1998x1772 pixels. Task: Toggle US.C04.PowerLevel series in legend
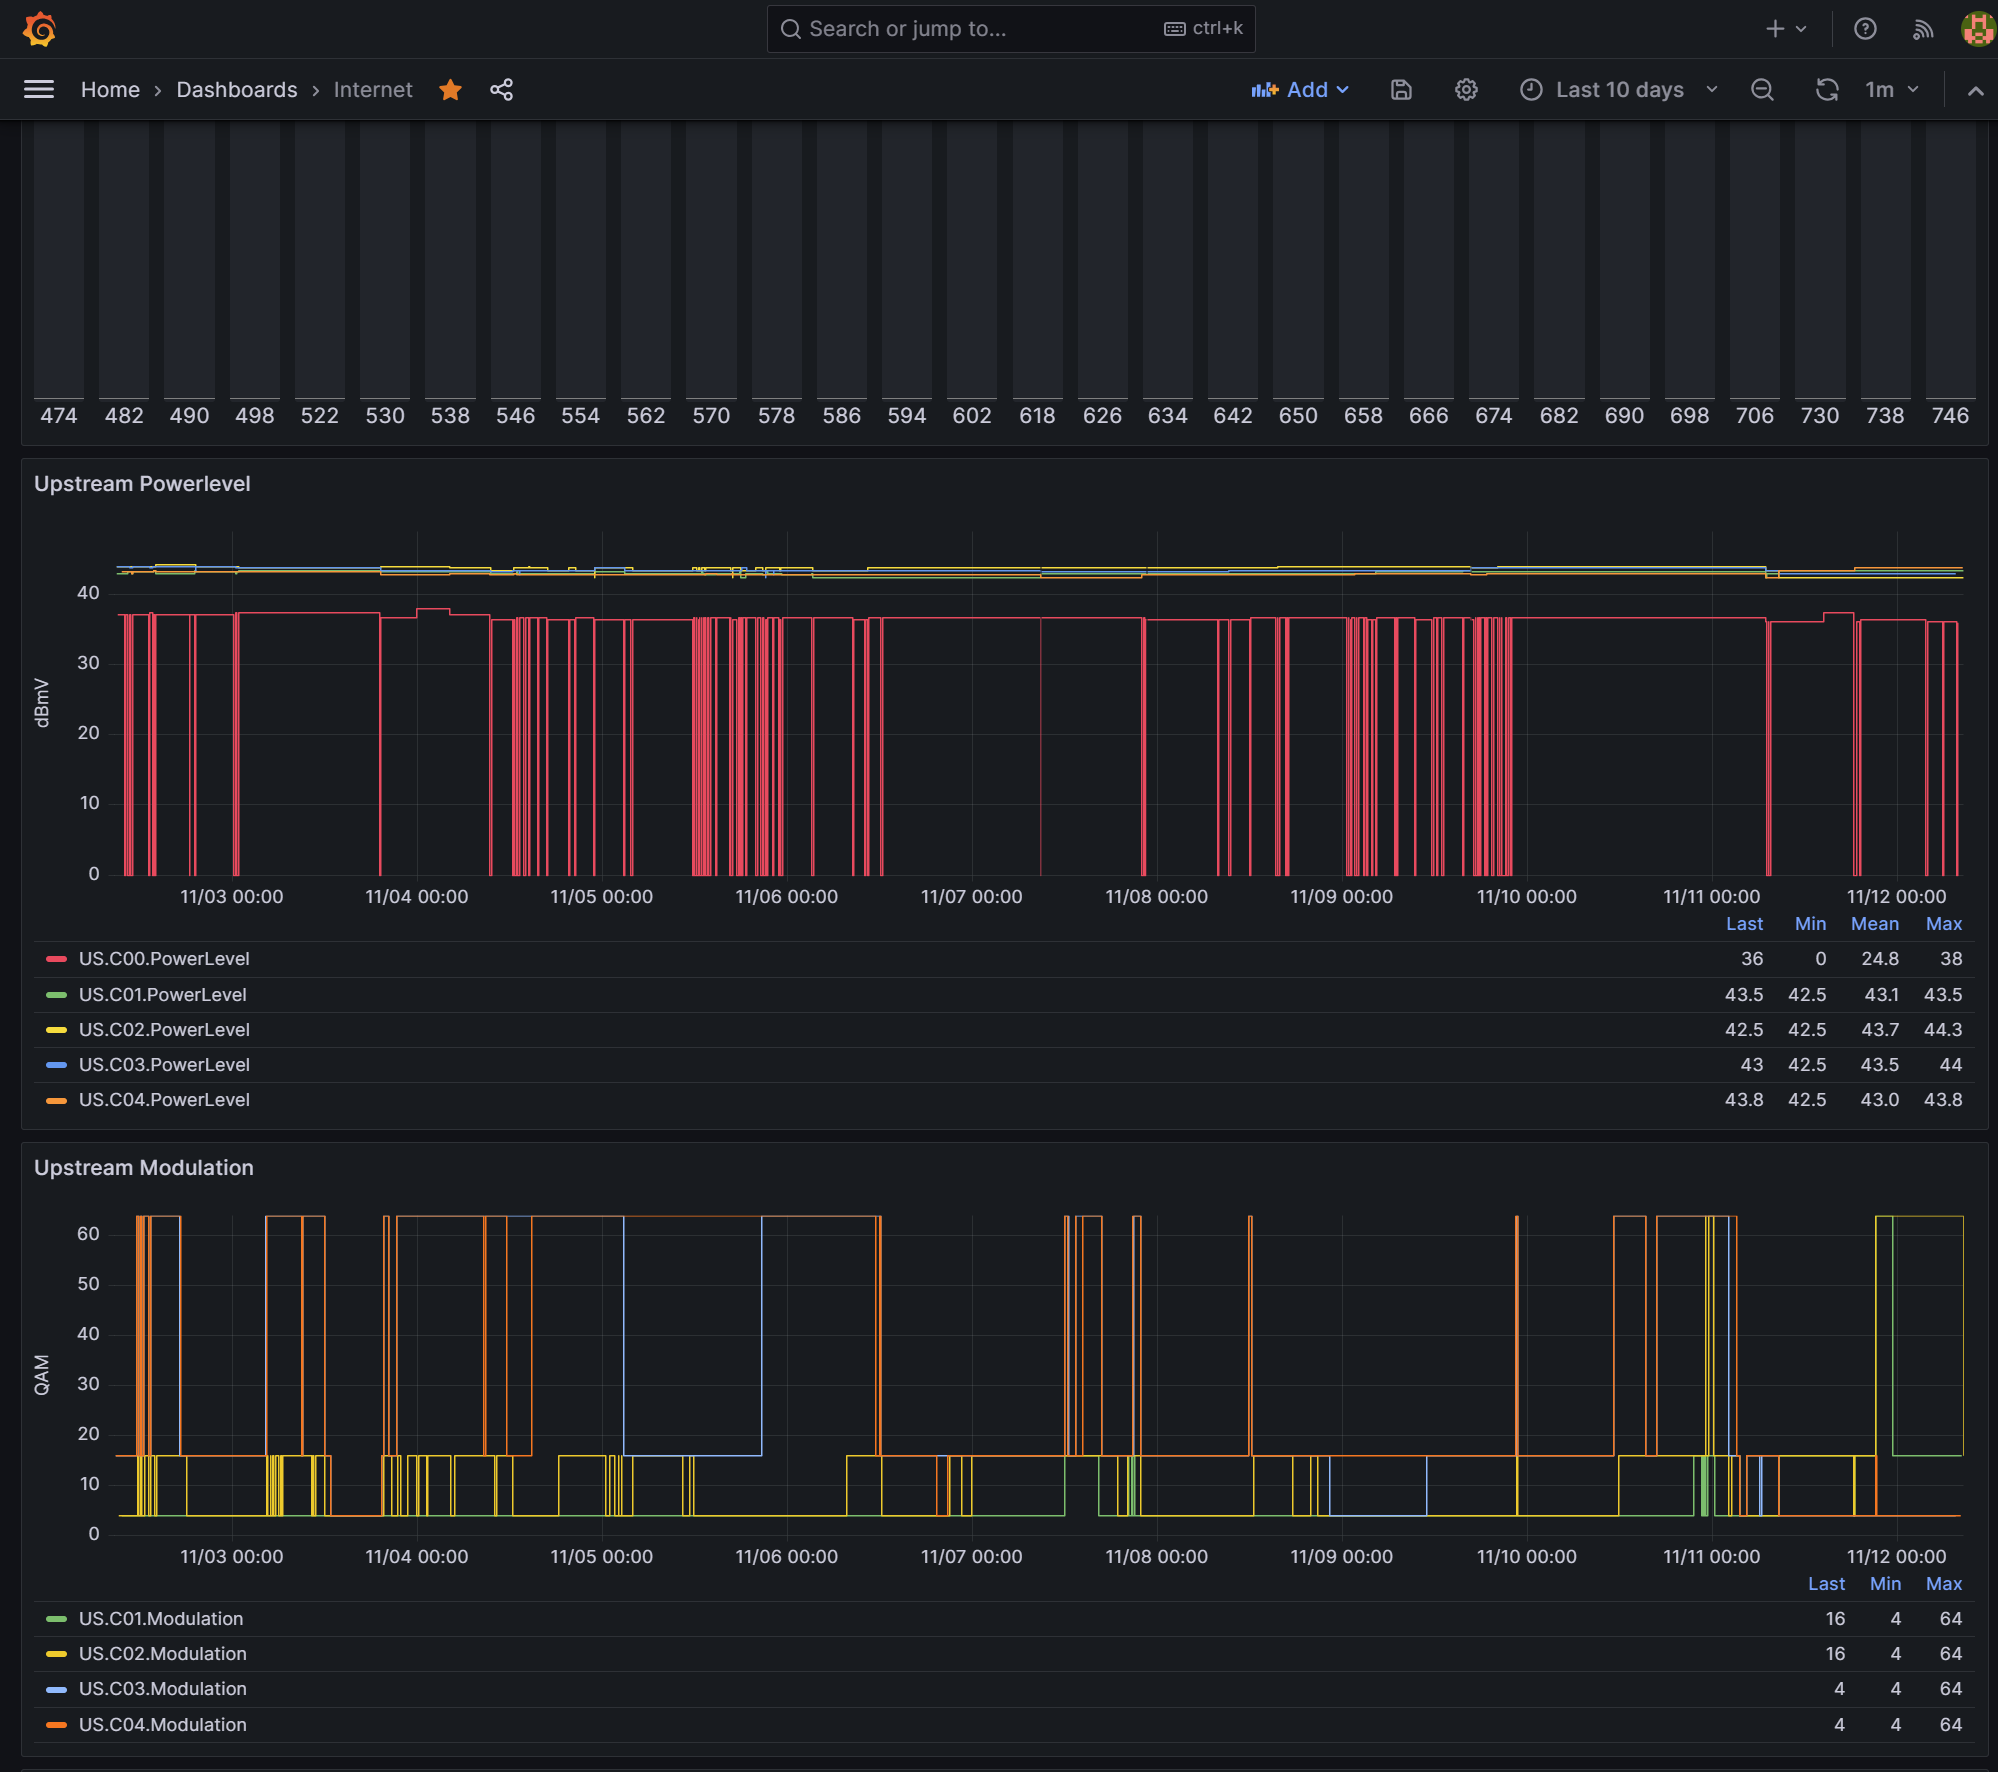pos(164,1100)
